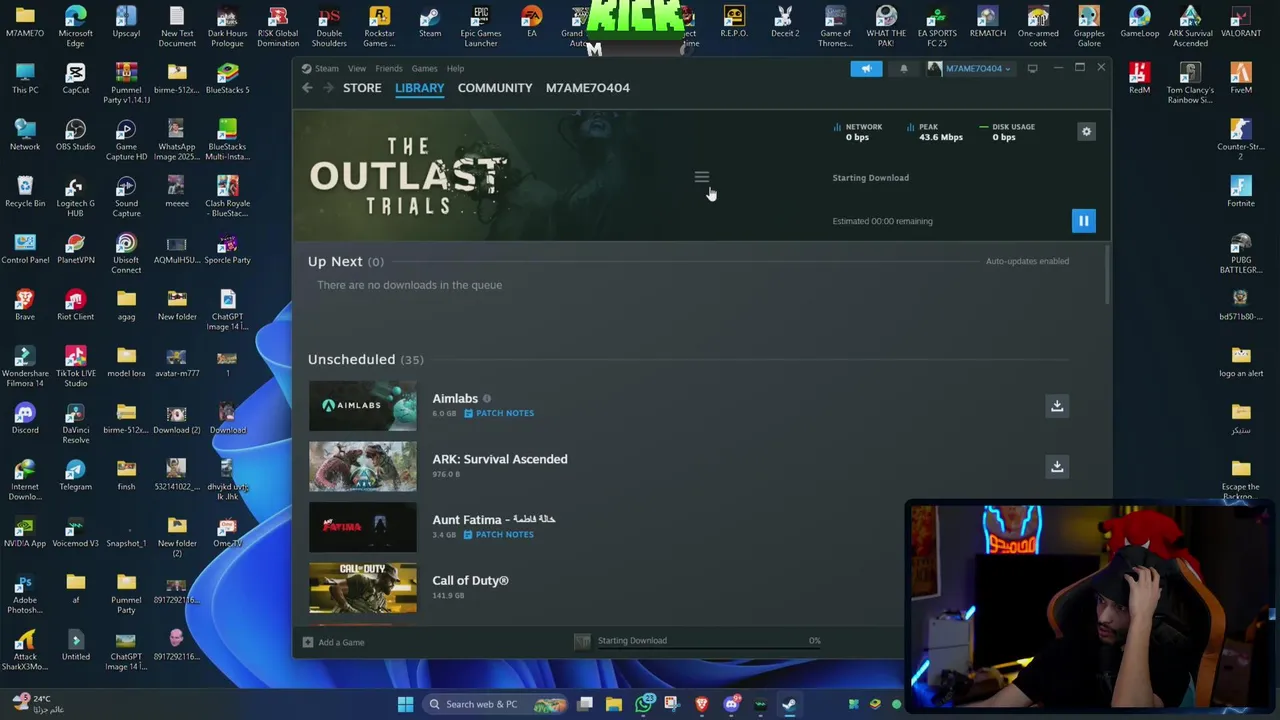Open BlueStacks 5 desktop shortcut
The image size is (1280, 720).
pos(227,78)
